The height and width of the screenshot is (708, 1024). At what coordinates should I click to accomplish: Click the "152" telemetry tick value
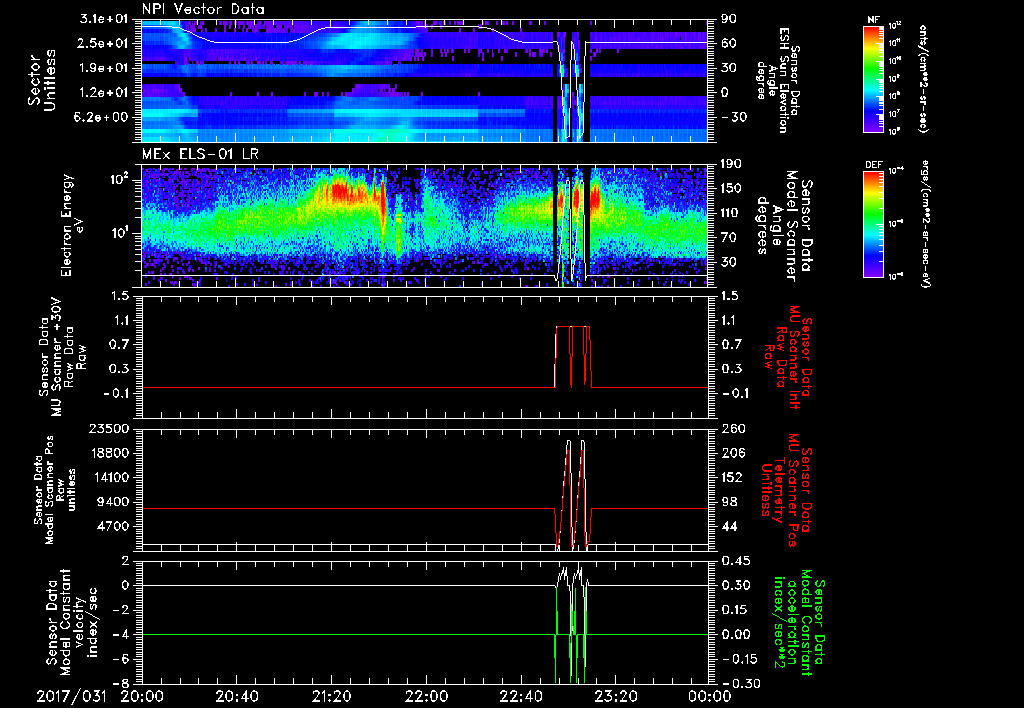pos(731,477)
